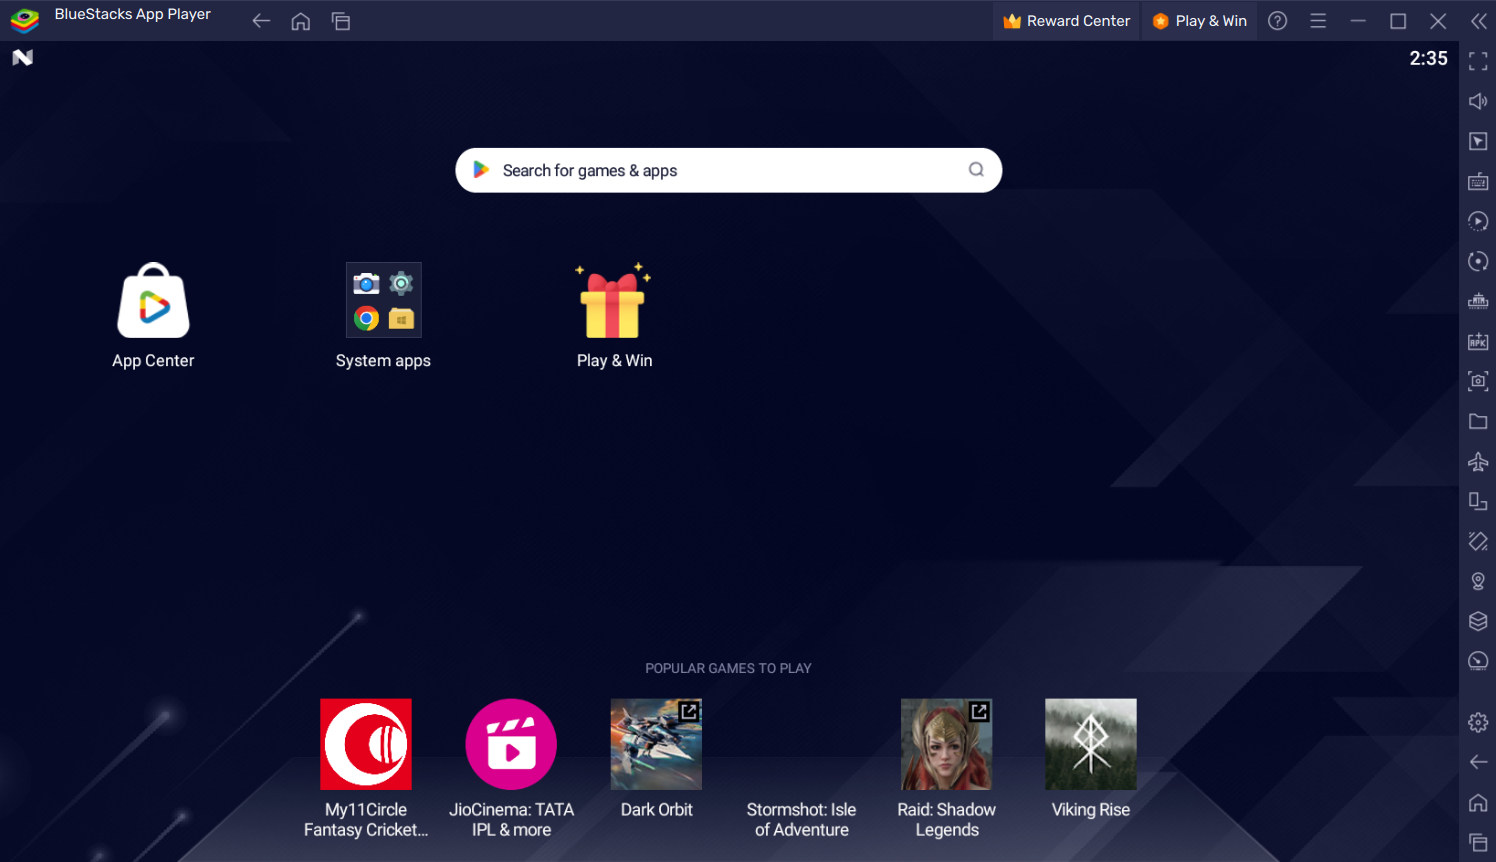
Task: Open the App Center icon
Action: tap(153, 300)
